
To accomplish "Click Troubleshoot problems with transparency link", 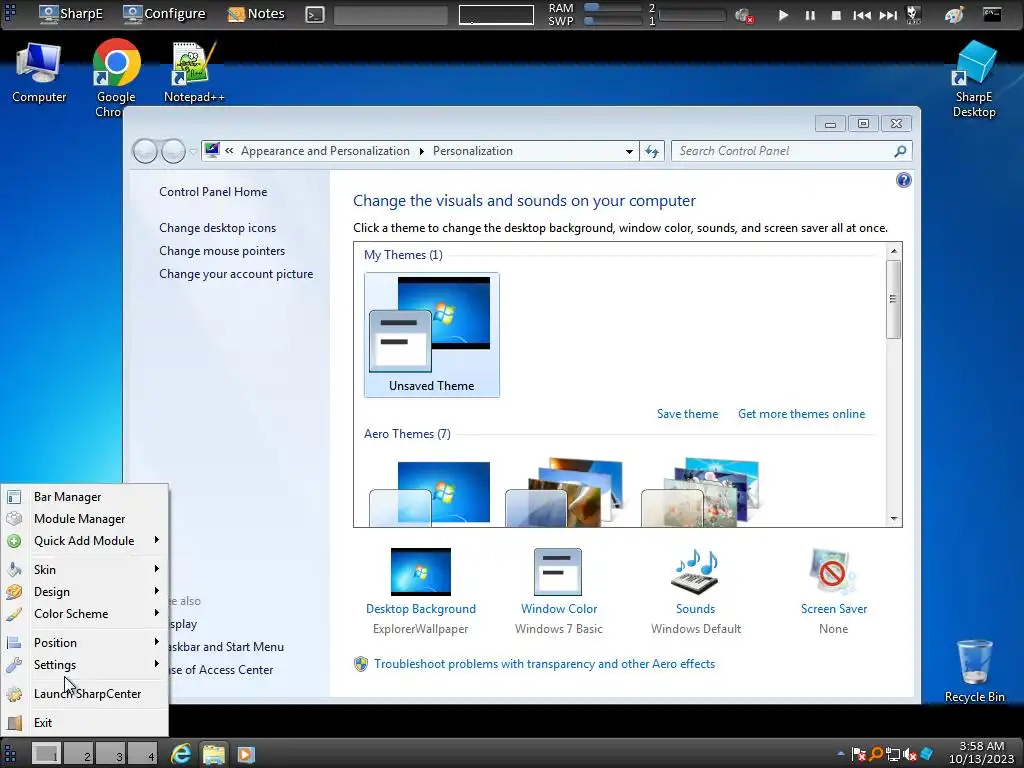I will (x=544, y=664).
